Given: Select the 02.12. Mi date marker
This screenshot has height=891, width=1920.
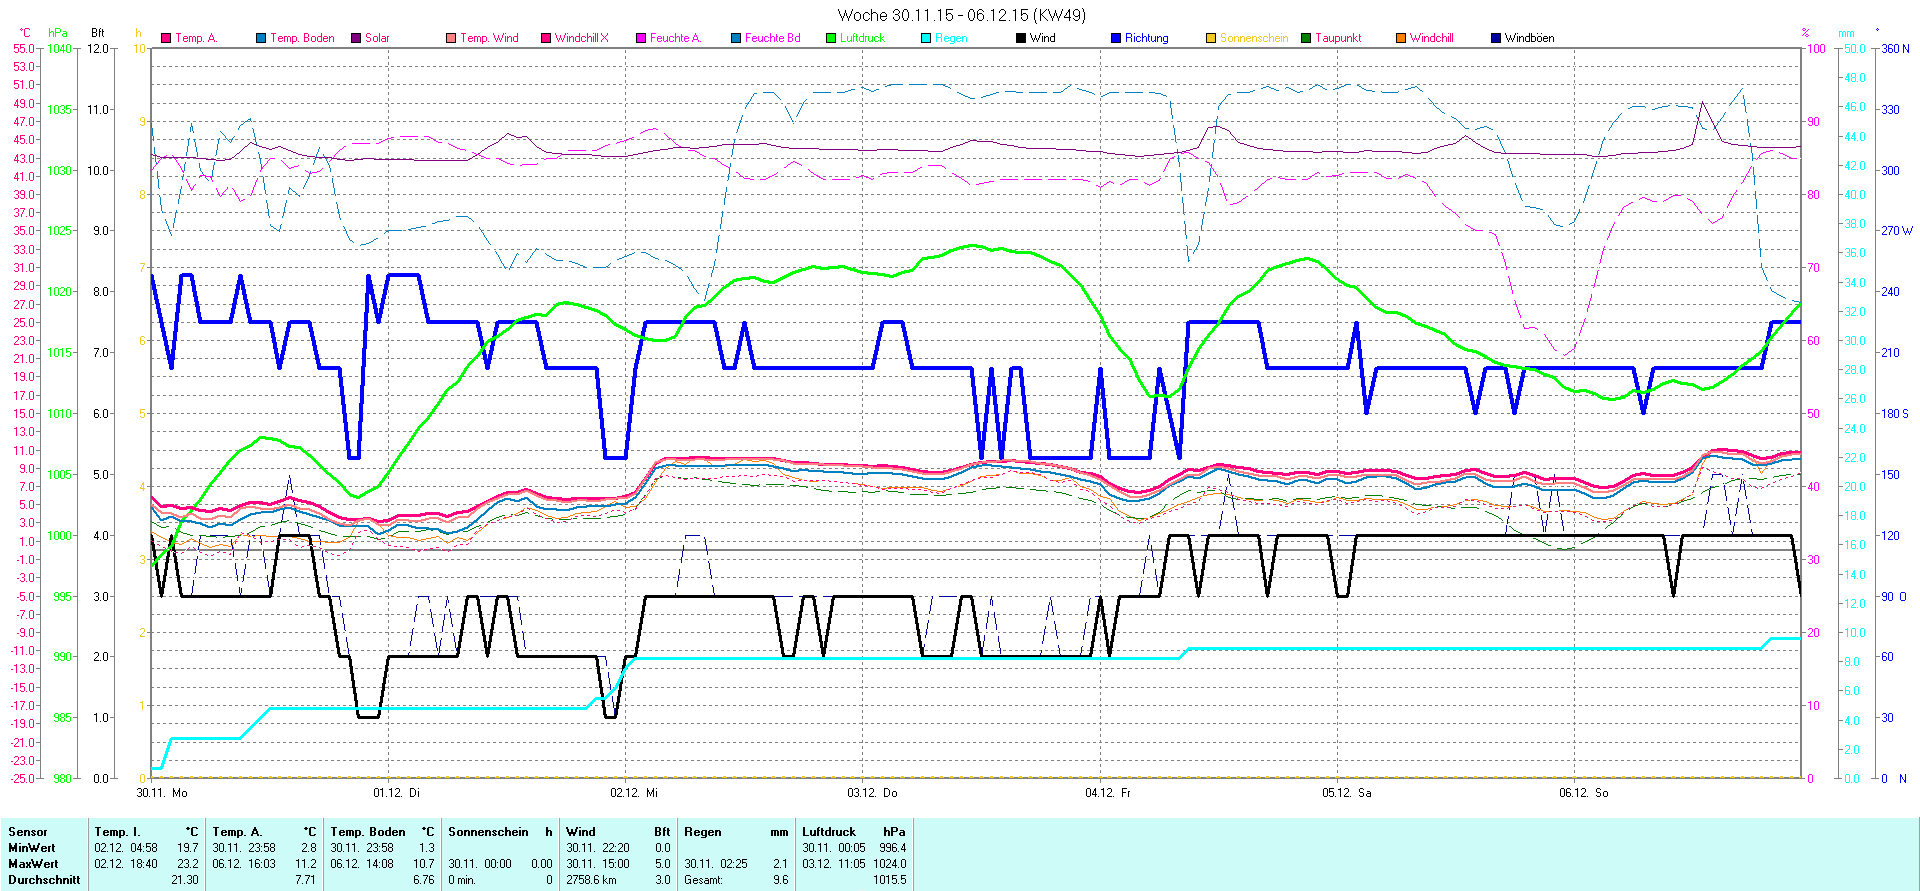Looking at the screenshot, I should click(x=634, y=793).
